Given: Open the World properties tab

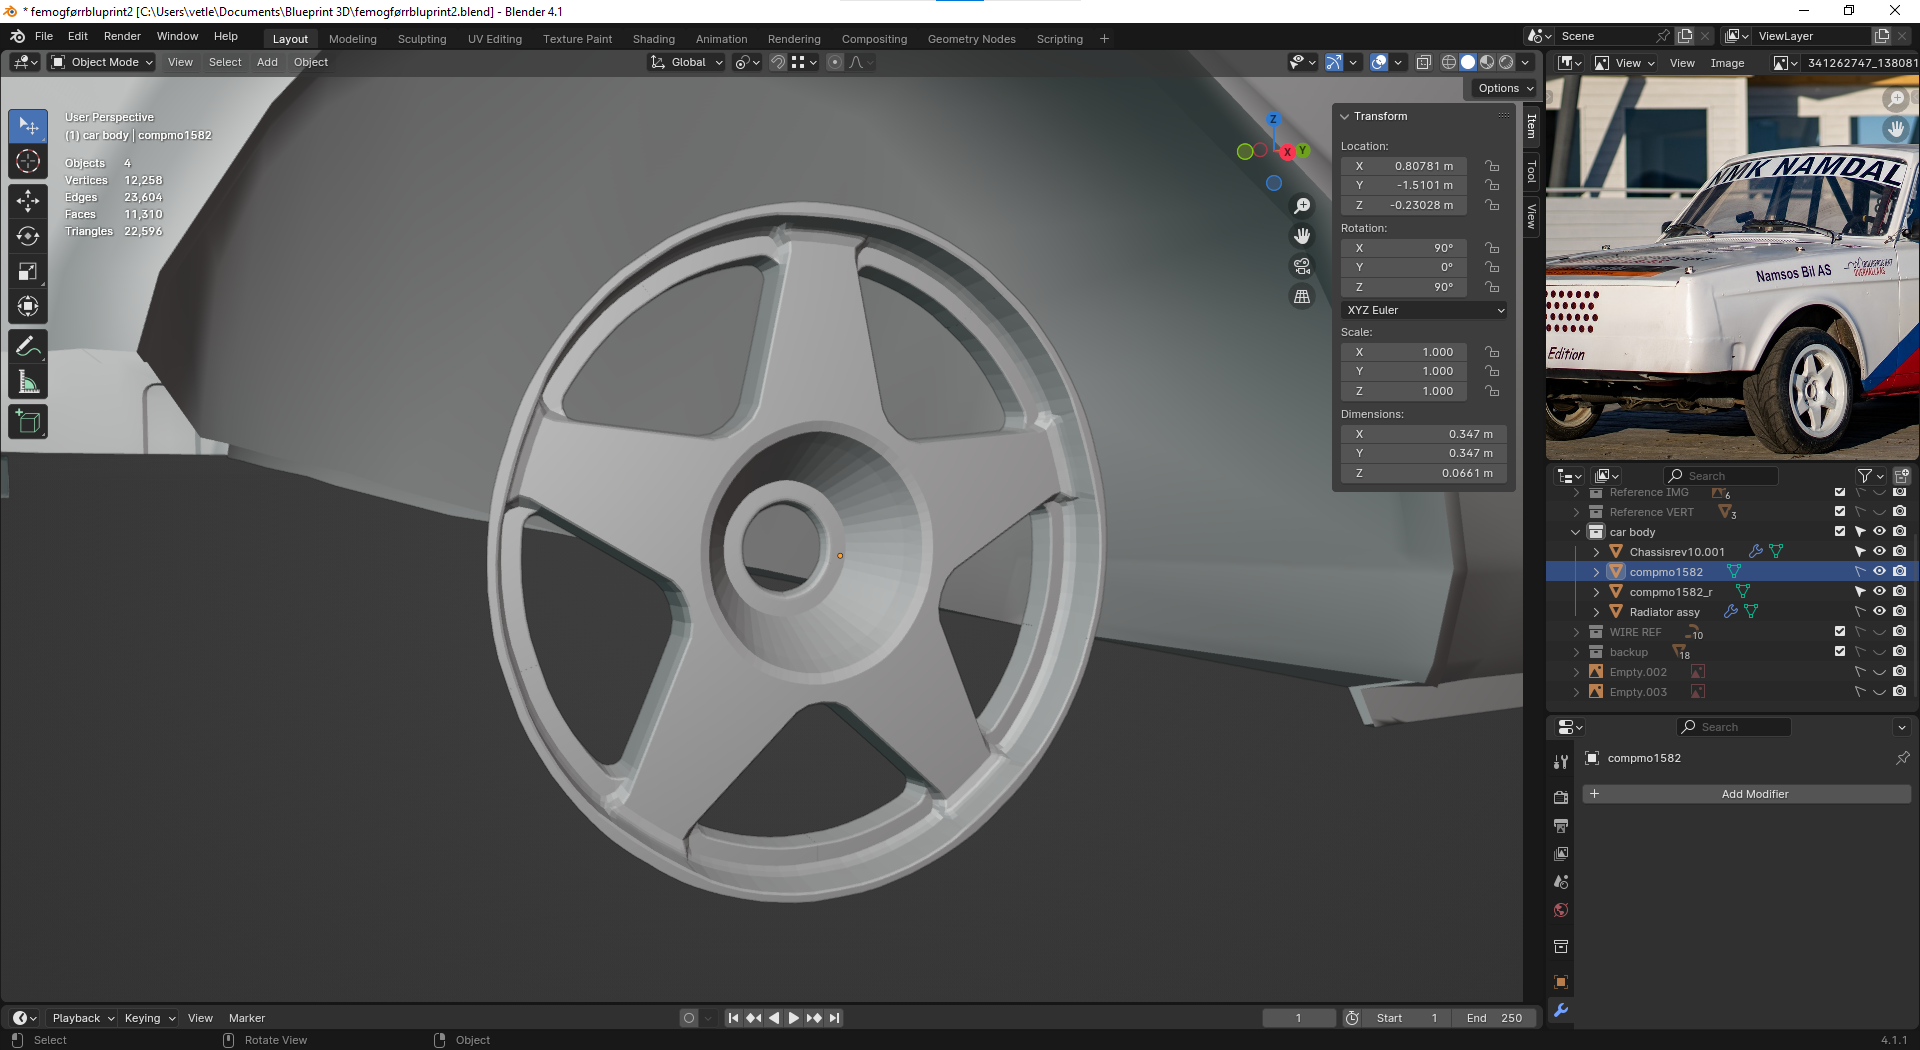Looking at the screenshot, I should pyautogui.click(x=1561, y=910).
